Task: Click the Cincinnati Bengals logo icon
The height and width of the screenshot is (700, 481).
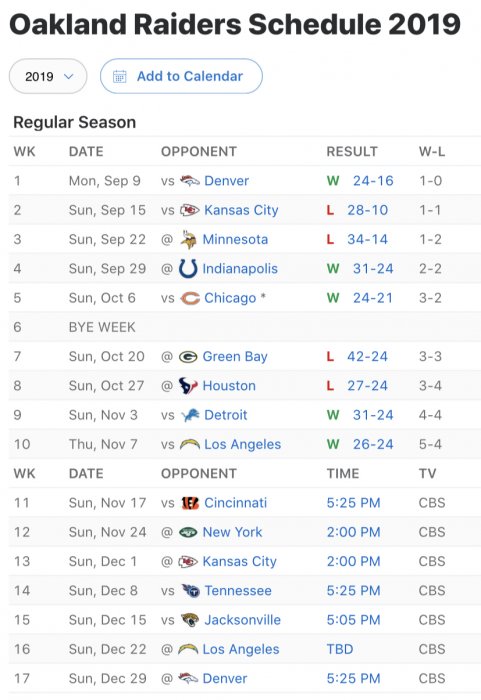Action: tap(190, 503)
